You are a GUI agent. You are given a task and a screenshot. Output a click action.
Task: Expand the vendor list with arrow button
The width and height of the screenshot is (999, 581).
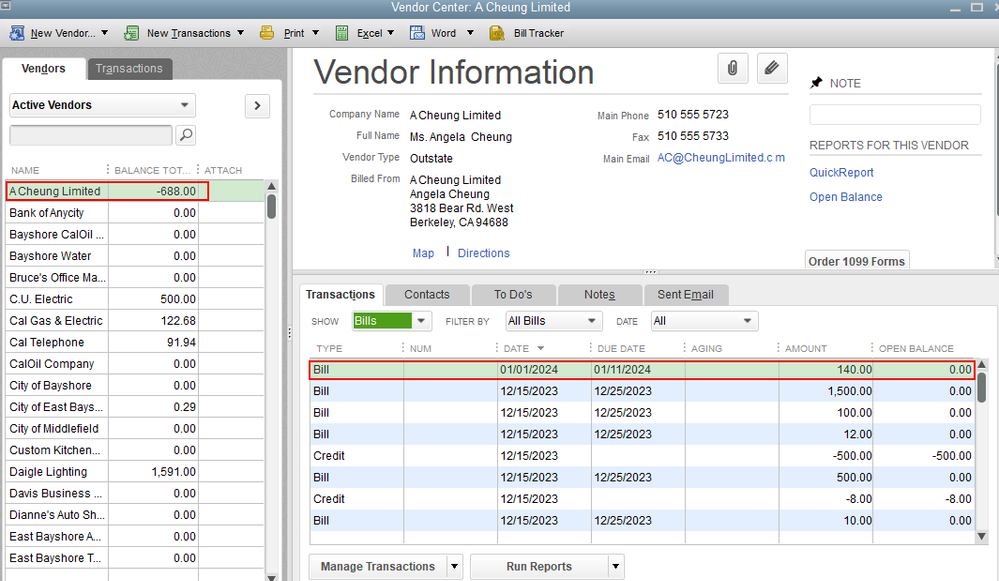point(257,106)
